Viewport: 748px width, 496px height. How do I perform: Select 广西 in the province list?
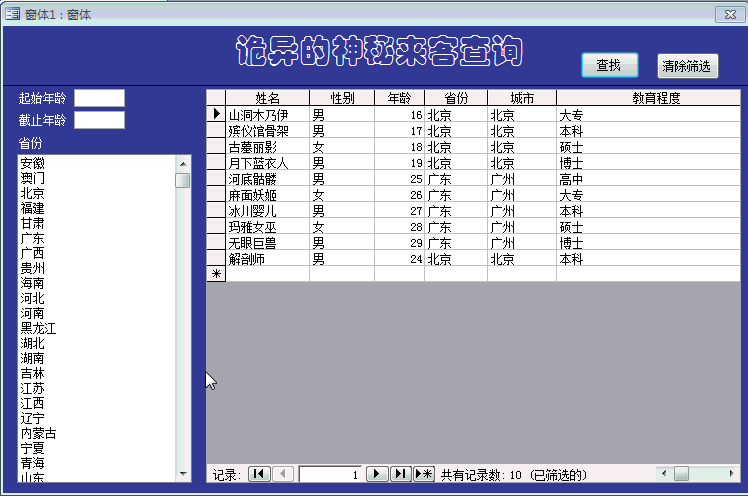click(96, 253)
